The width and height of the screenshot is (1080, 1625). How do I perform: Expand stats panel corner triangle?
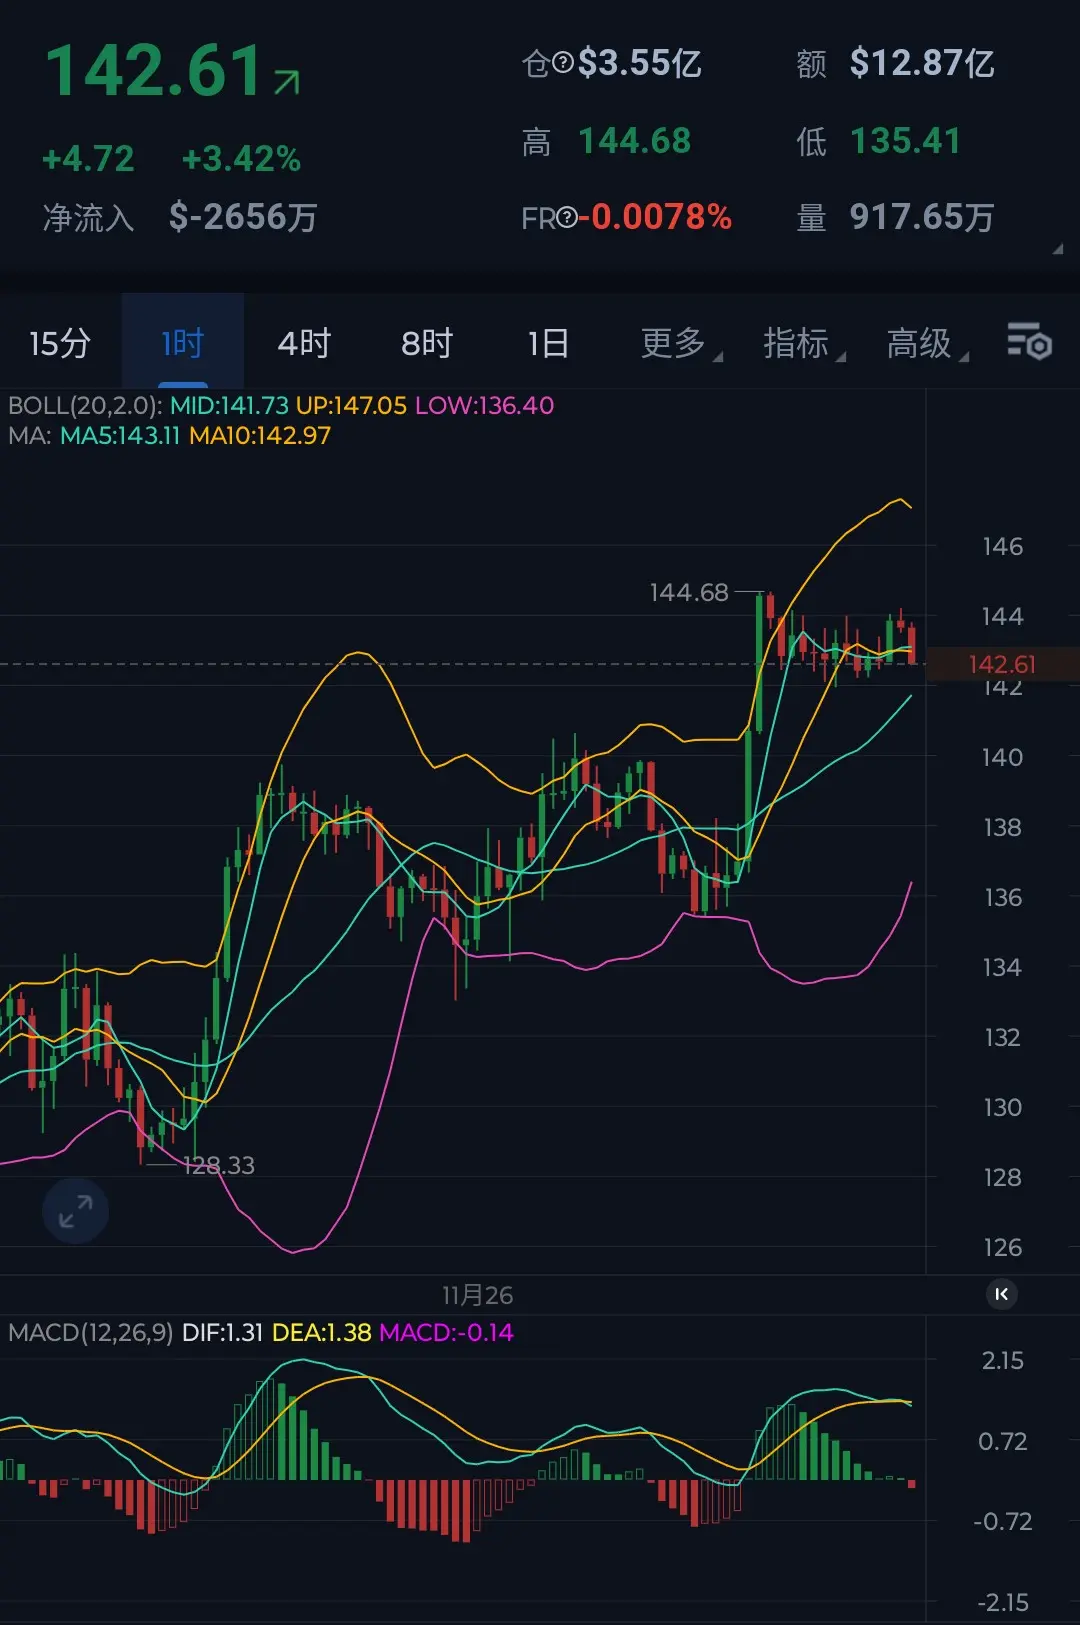click(x=1057, y=250)
